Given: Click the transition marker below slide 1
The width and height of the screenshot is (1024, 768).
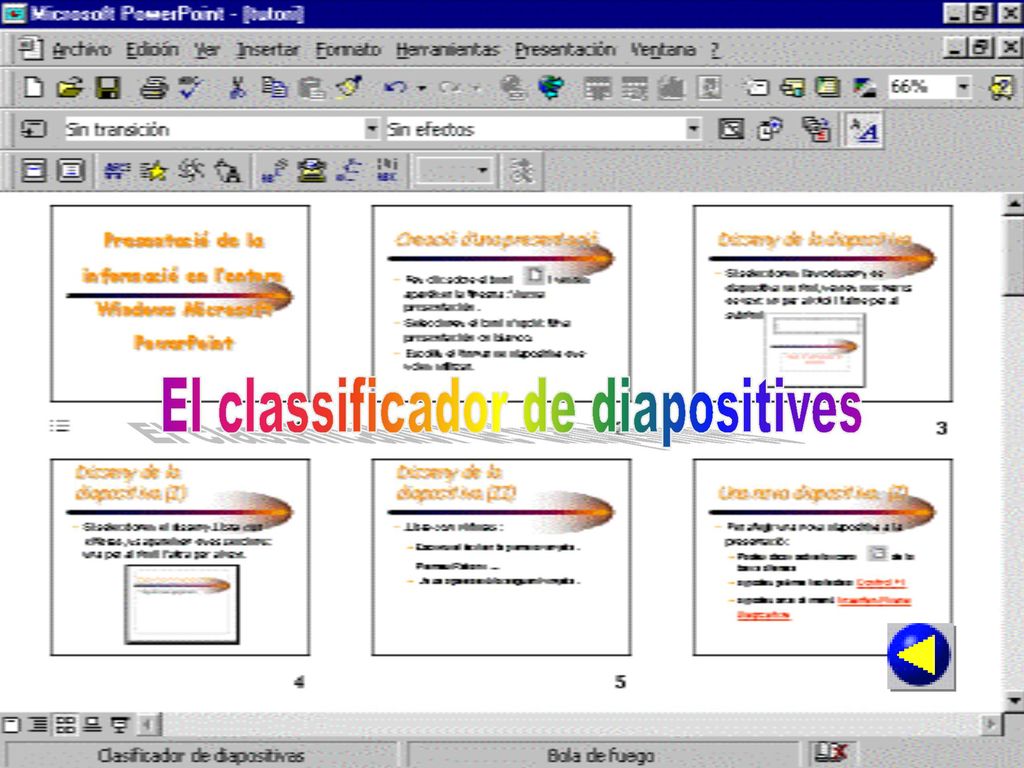Looking at the screenshot, I should [59, 426].
